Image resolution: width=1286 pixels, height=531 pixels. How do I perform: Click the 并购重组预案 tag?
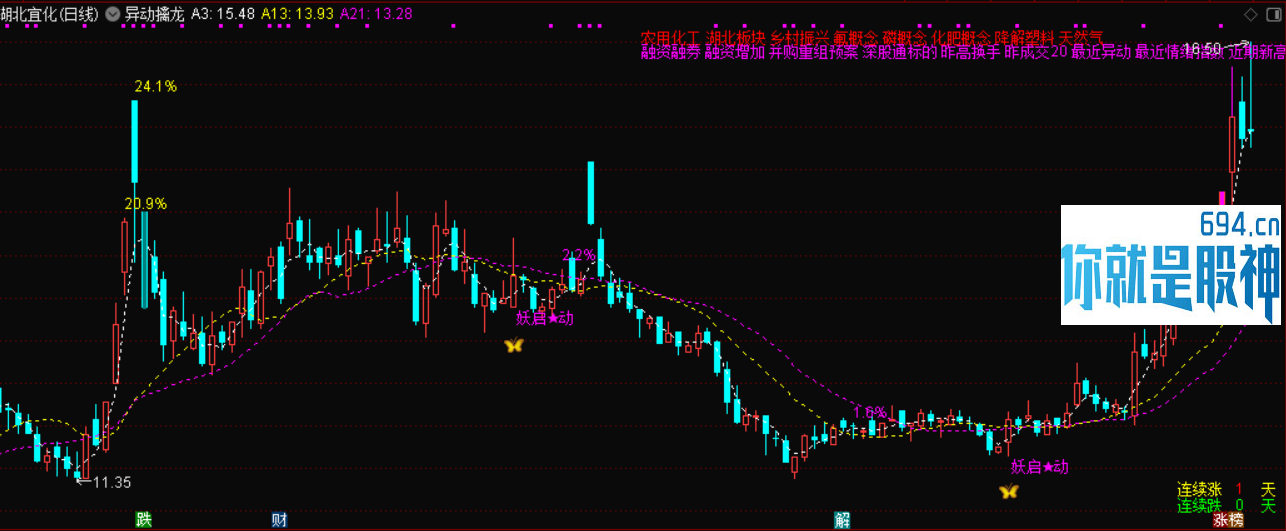click(x=815, y=53)
